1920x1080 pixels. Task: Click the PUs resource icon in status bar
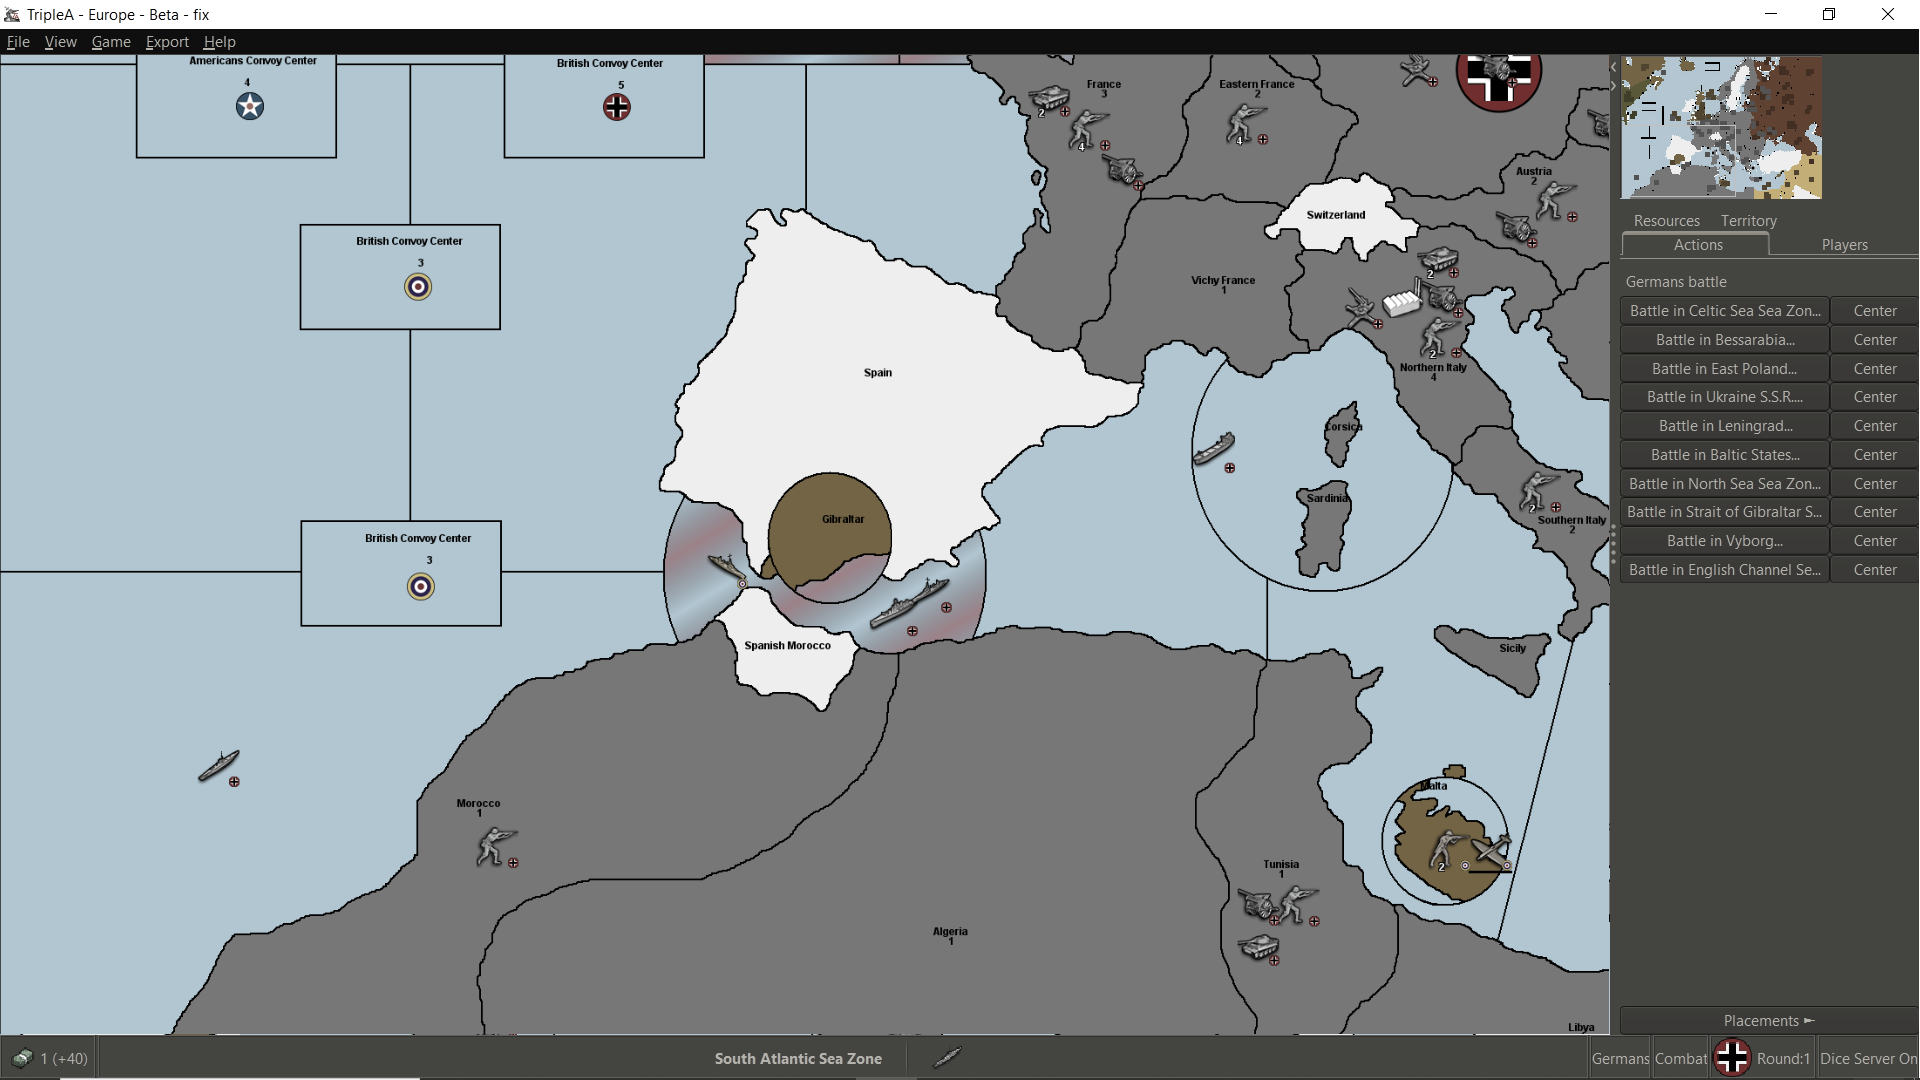[21, 1058]
